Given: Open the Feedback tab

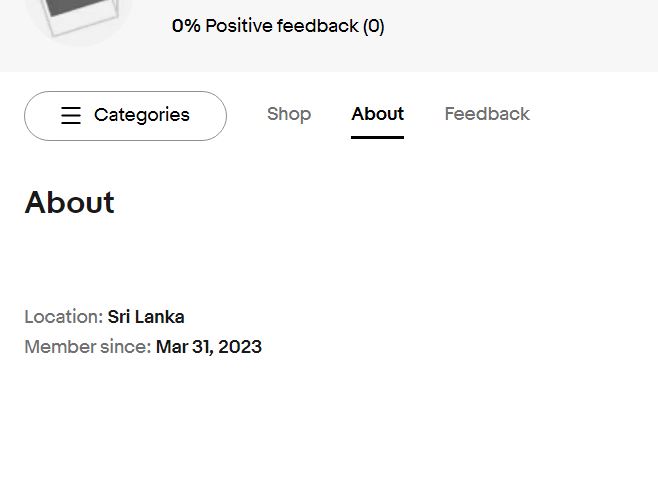Looking at the screenshot, I should click(487, 114).
